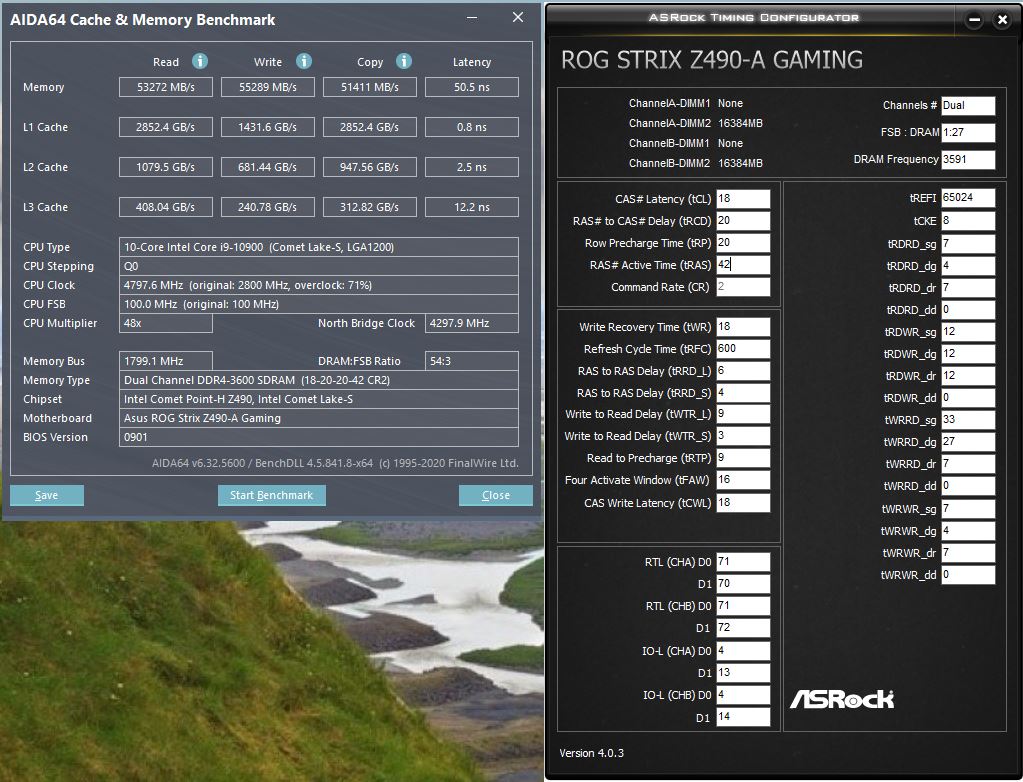Click the IO-L (CHB) D1 field
The height and width of the screenshot is (782, 1023).
coord(743,717)
